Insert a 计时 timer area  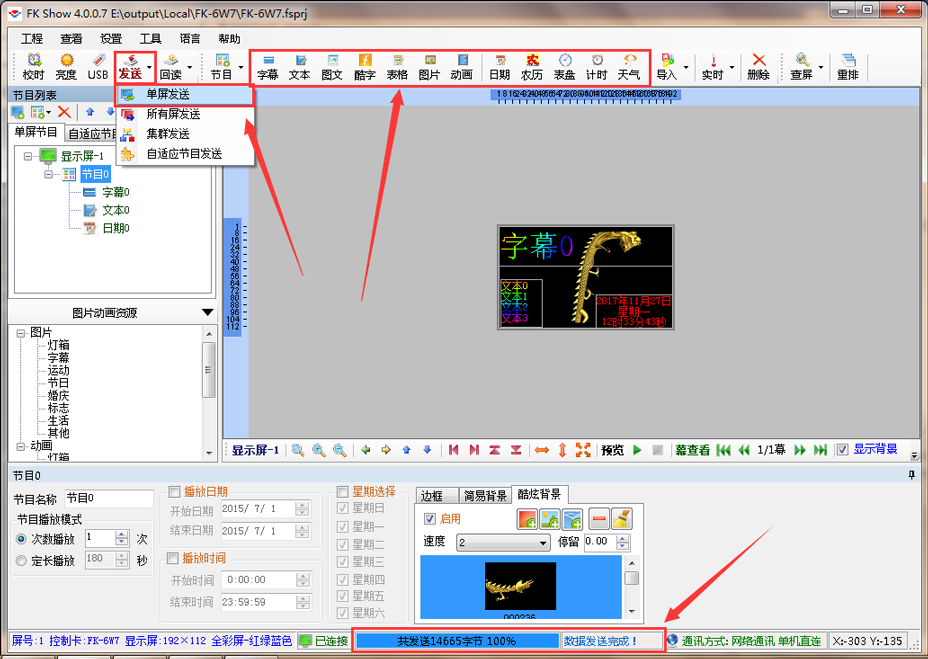[597, 67]
